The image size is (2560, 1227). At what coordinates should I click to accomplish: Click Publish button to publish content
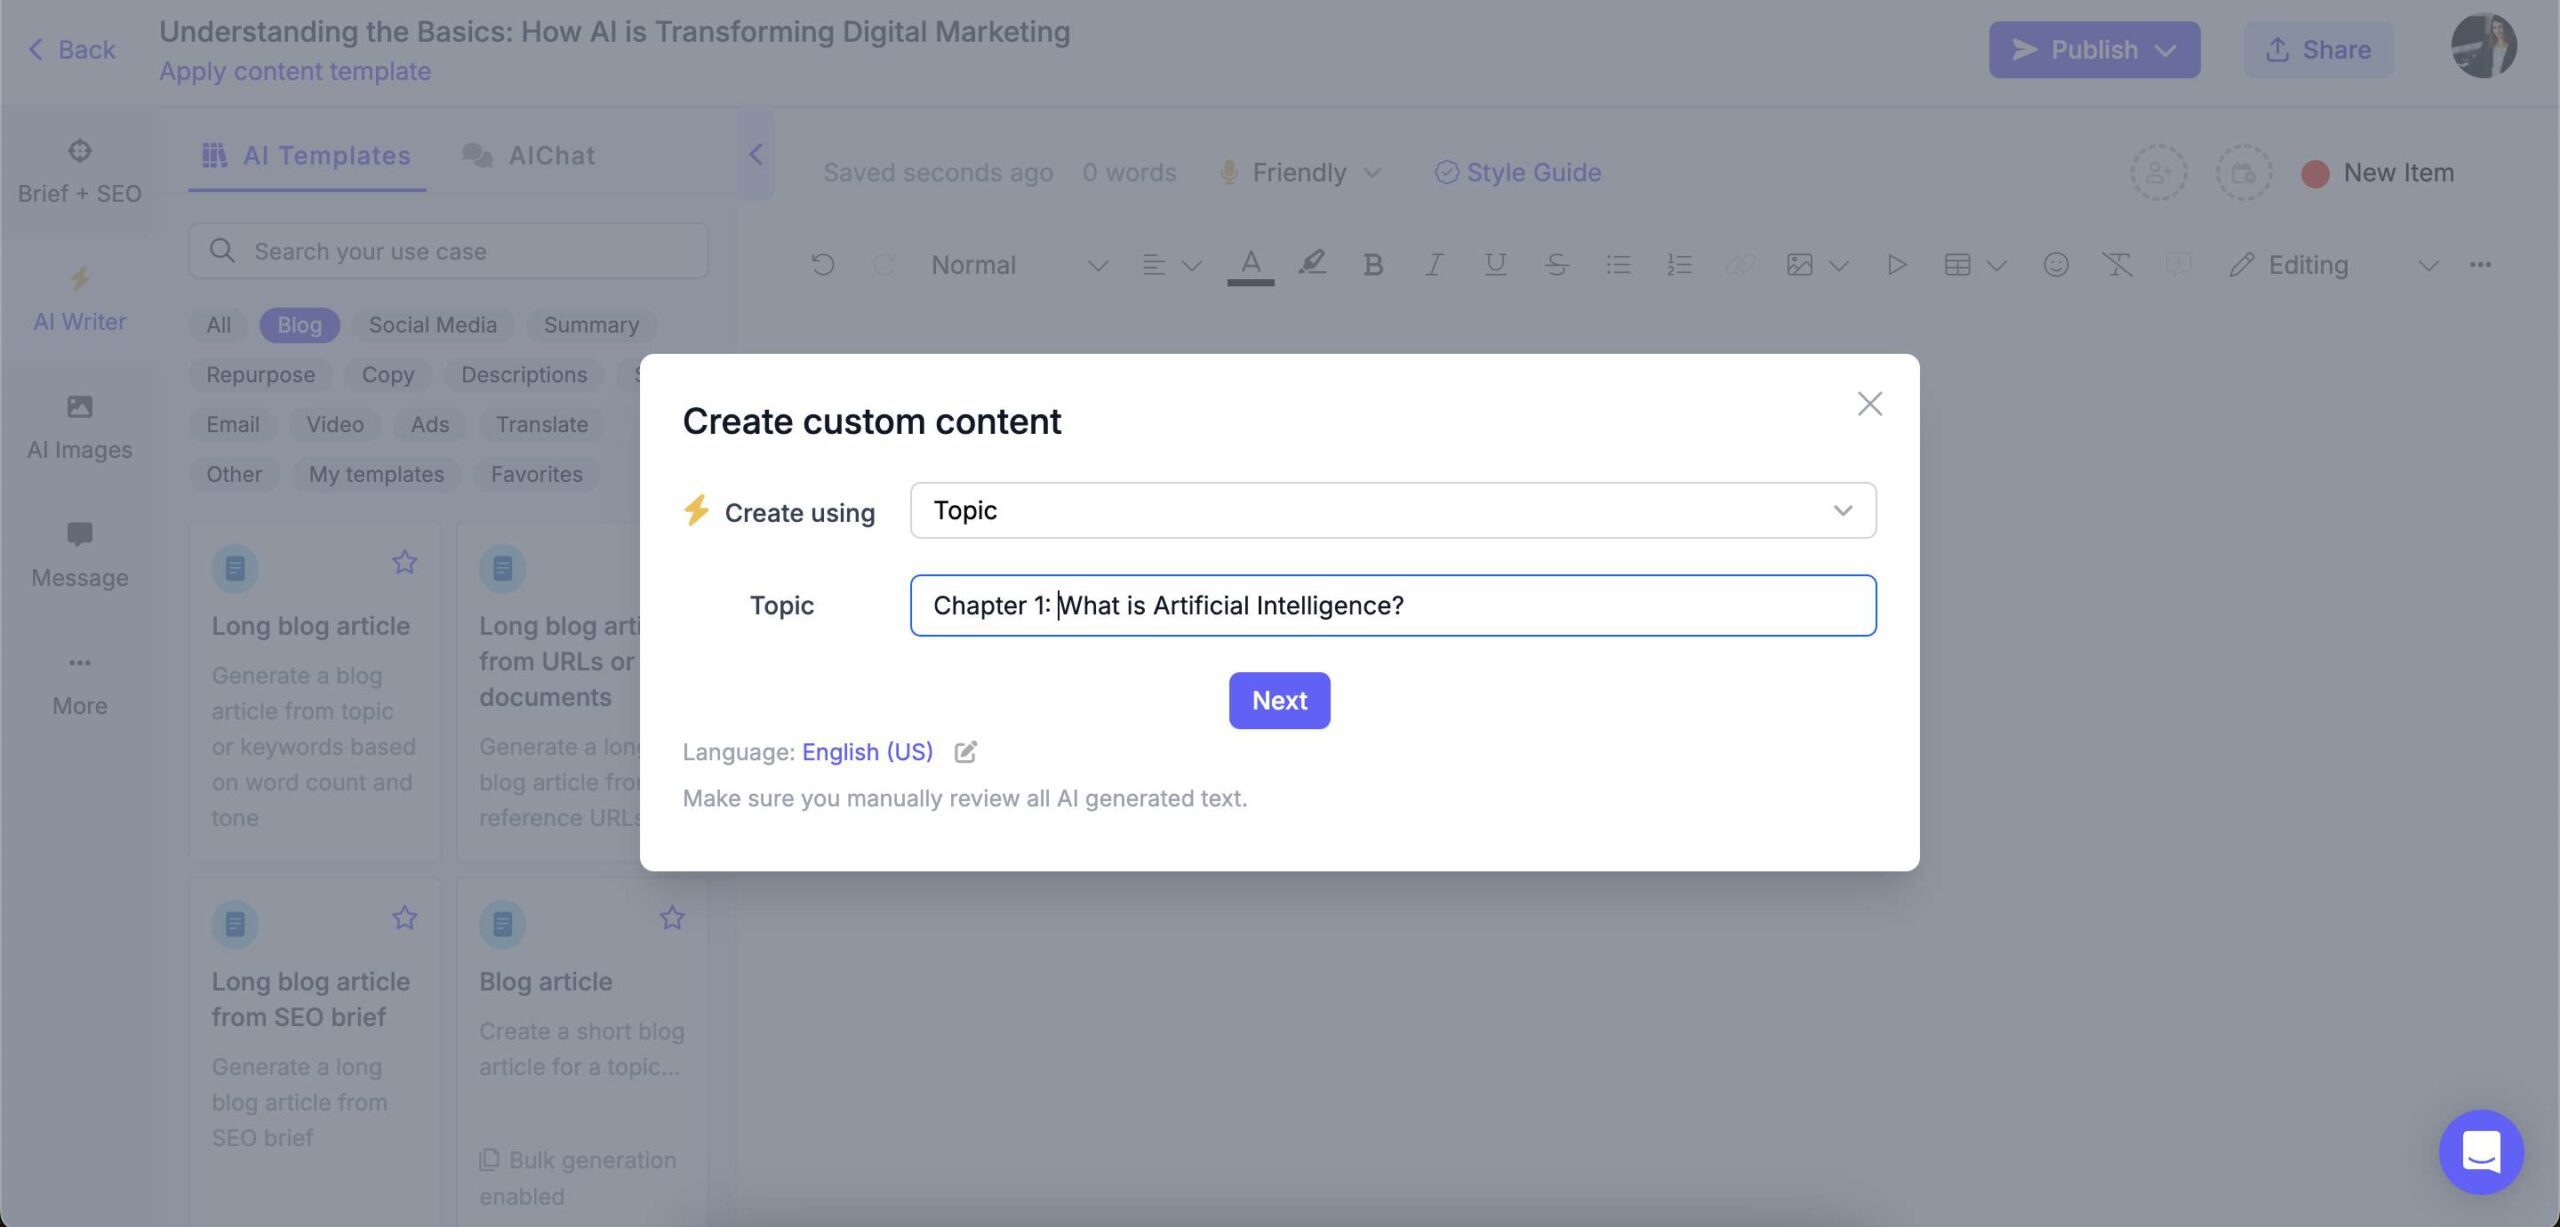click(x=2095, y=47)
